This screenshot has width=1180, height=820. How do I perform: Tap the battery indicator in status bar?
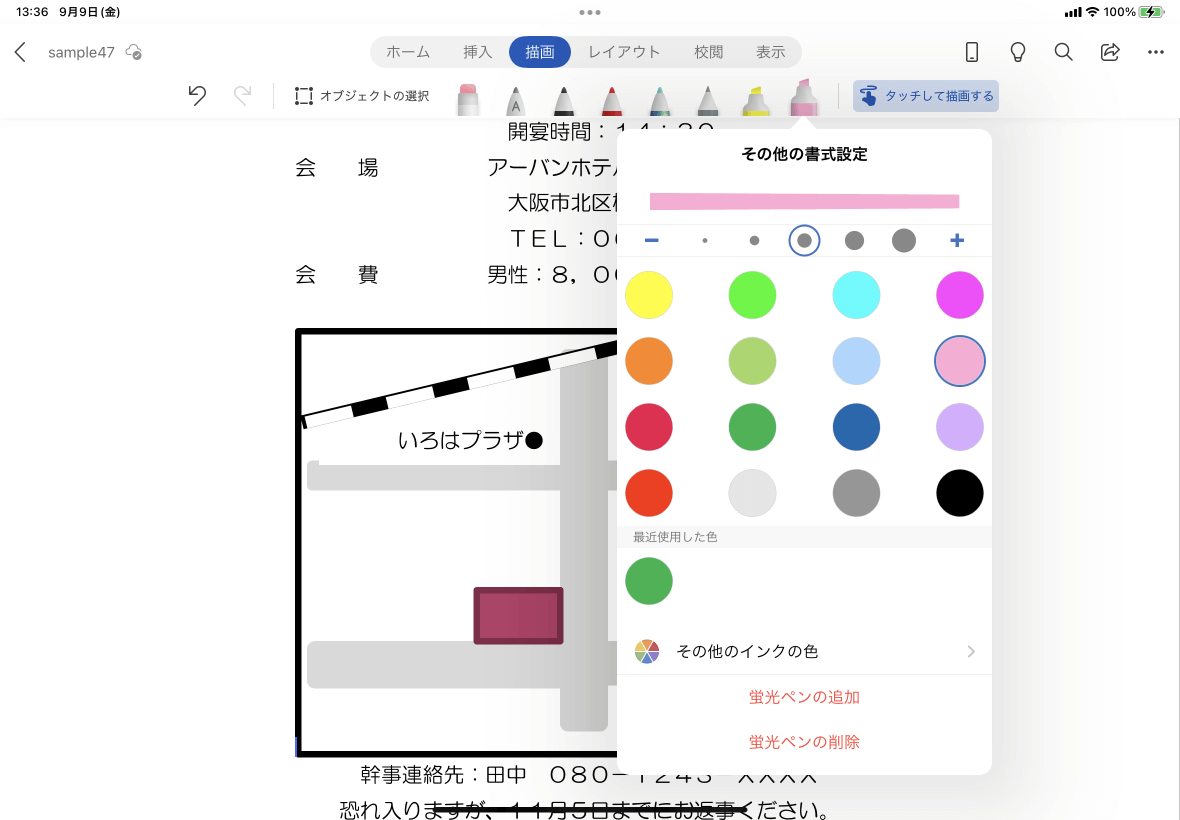click(x=1151, y=12)
